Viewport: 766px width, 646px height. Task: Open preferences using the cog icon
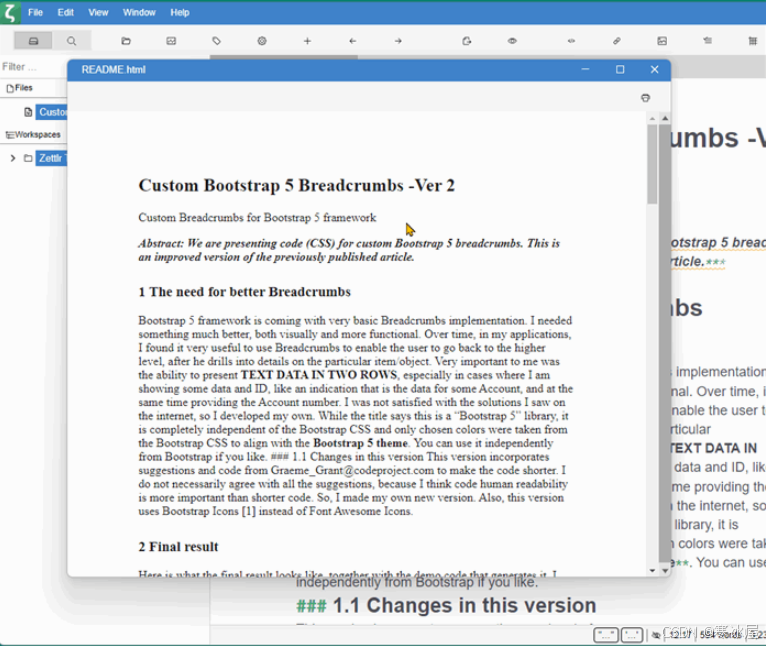click(x=262, y=41)
